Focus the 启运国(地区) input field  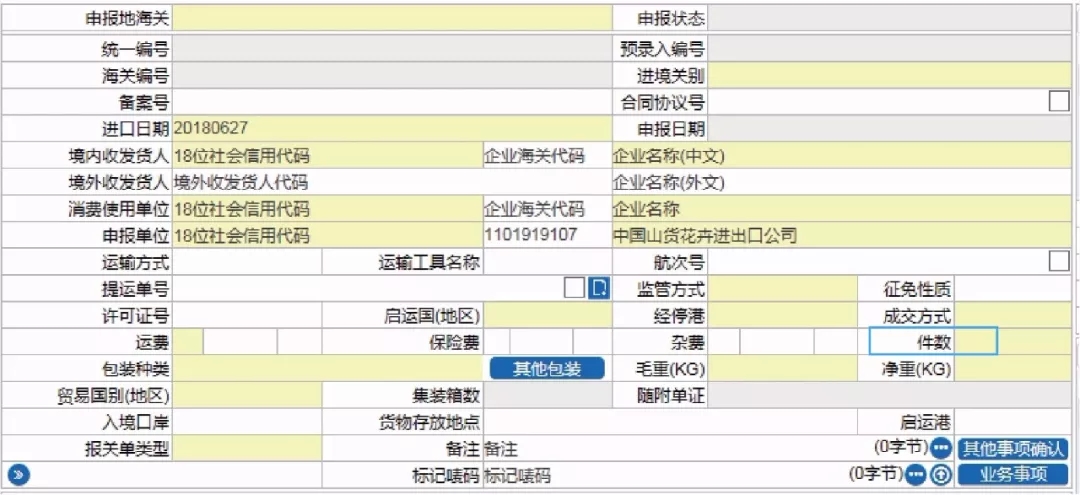[x=547, y=315]
